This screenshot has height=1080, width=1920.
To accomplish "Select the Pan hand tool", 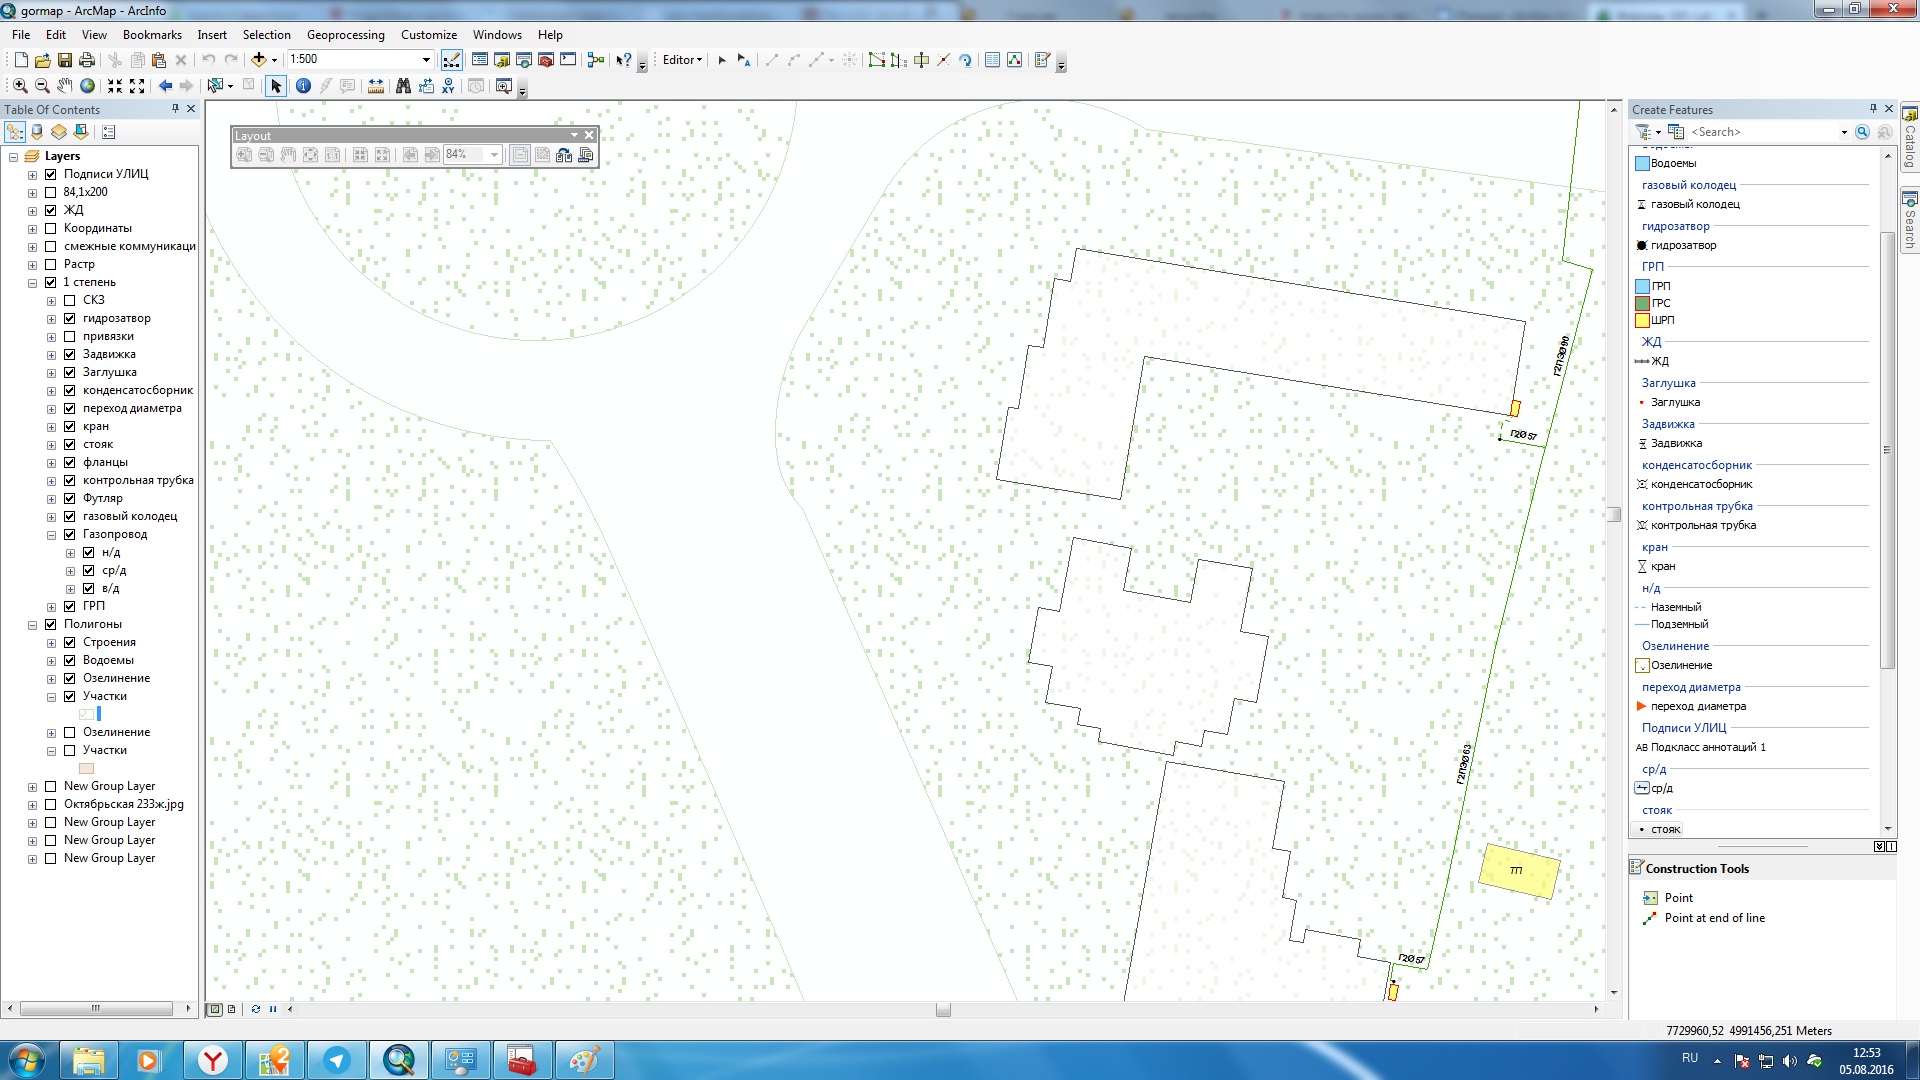I will click(65, 86).
